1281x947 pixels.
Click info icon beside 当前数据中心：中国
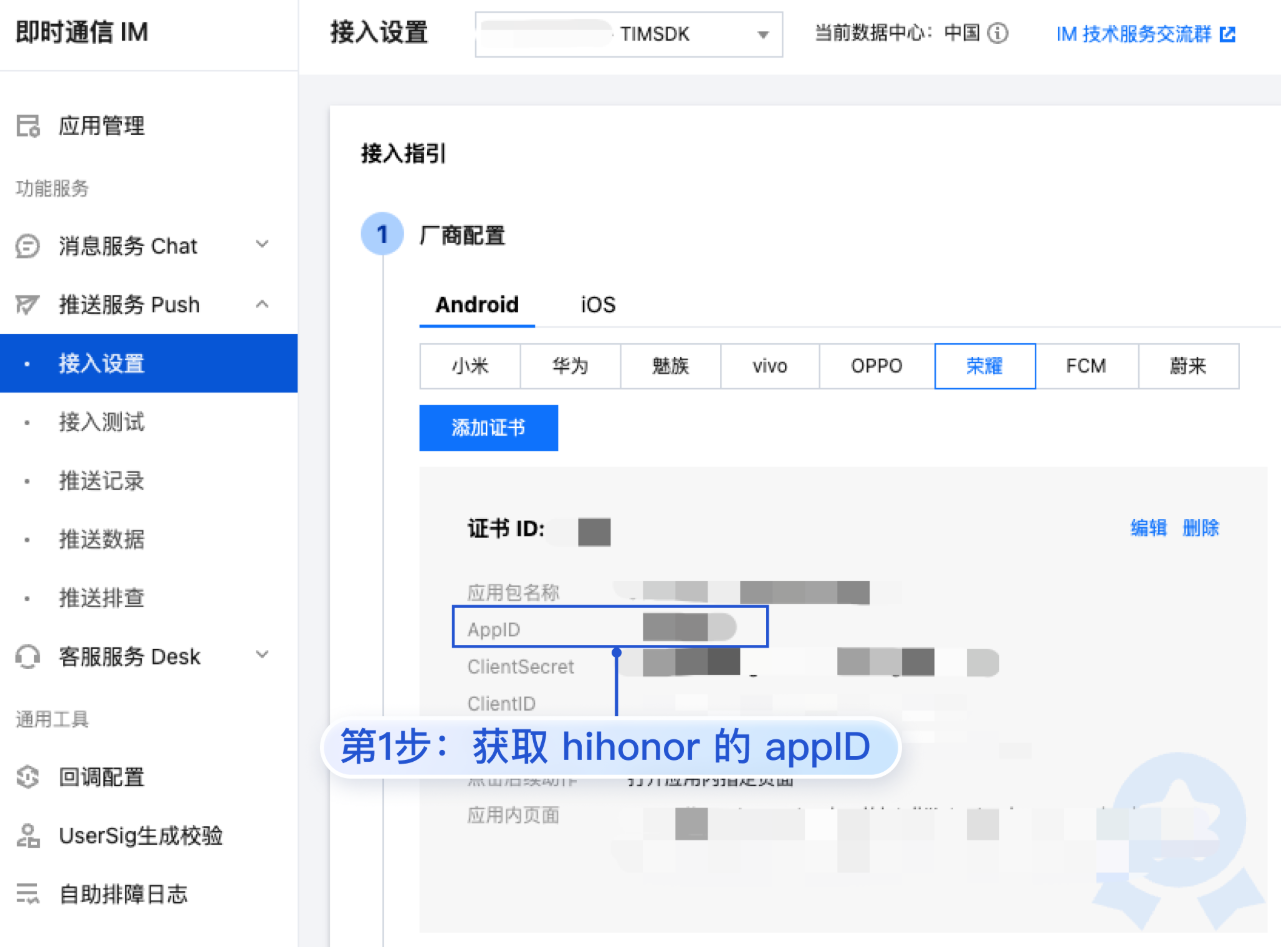pos(997,33)
